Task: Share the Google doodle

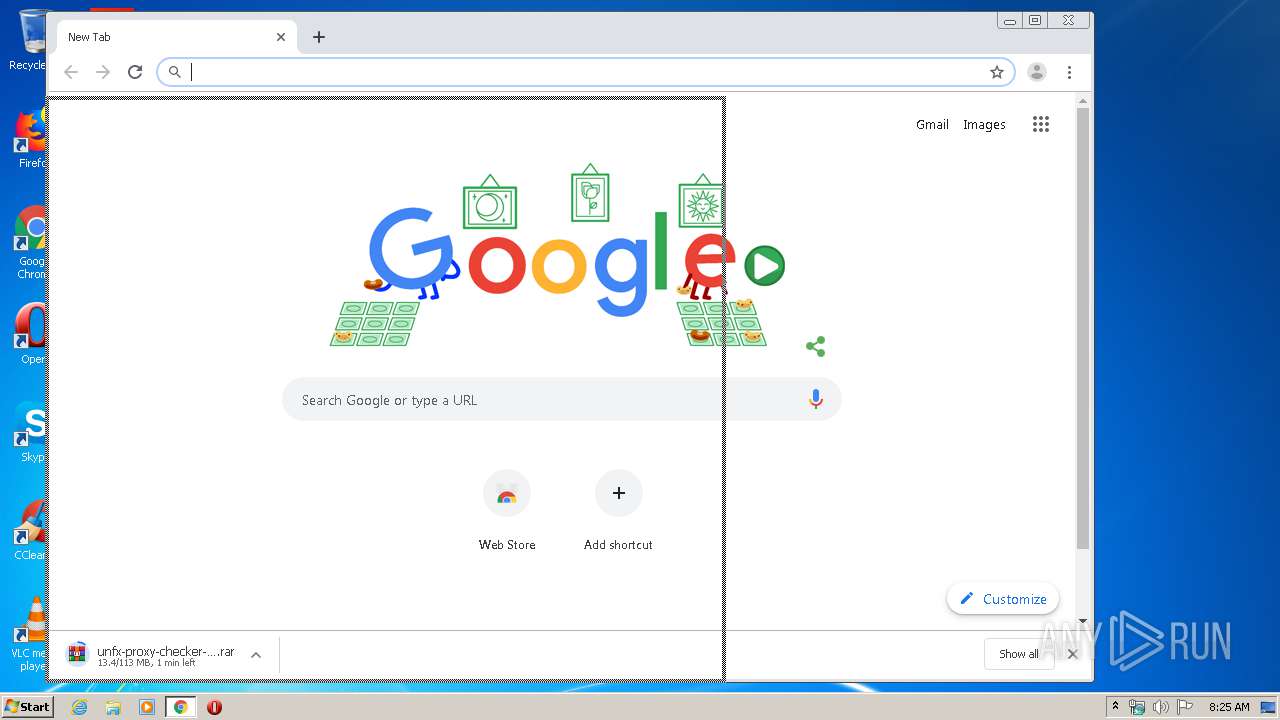Action: click(x=816, y=347)
